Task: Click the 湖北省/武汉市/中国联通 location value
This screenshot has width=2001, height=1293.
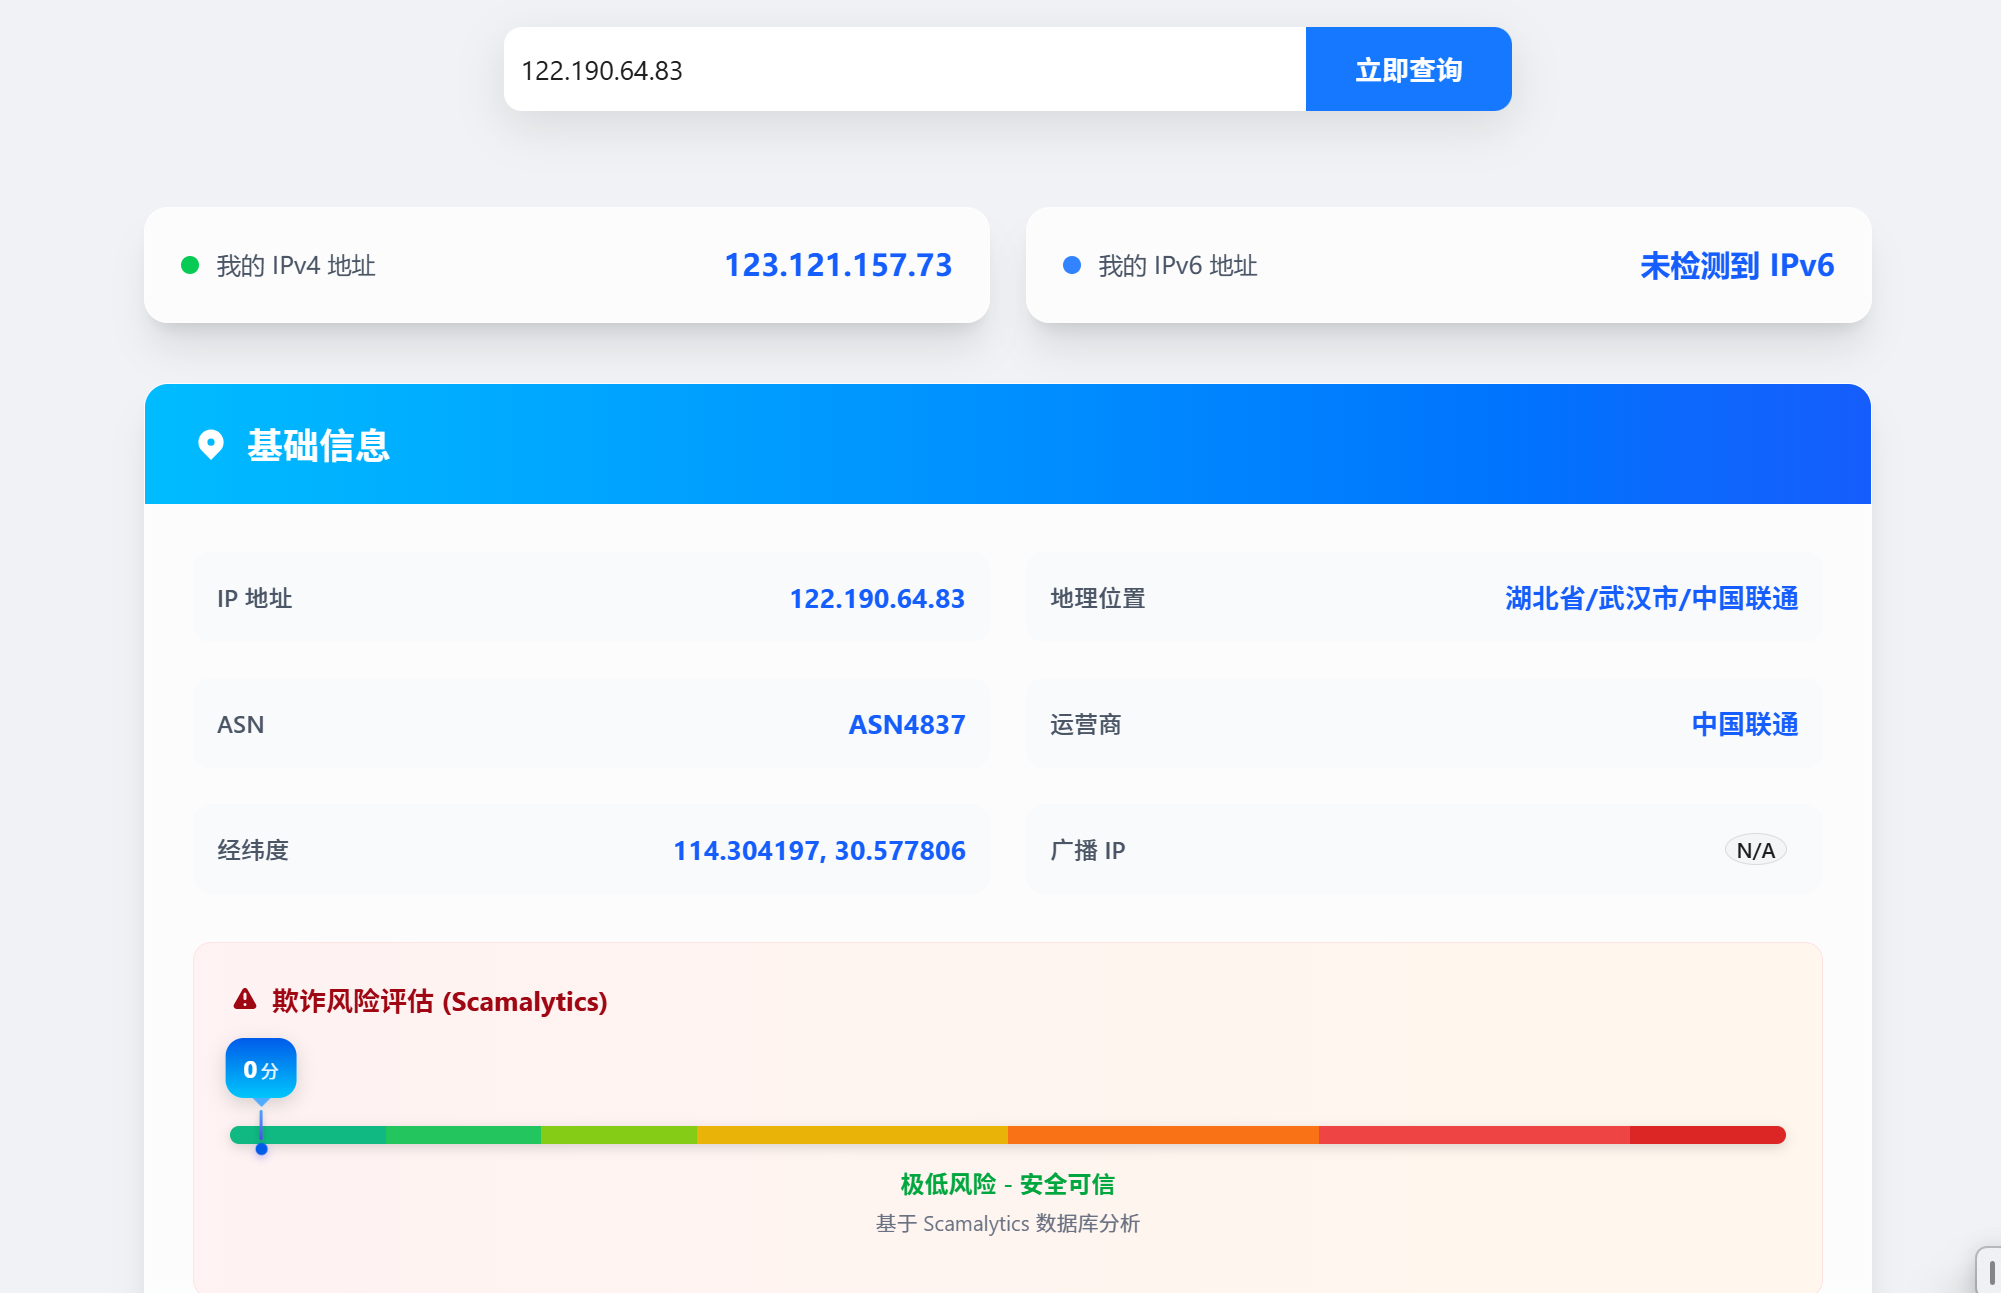Action: [x=1651, y=598]
